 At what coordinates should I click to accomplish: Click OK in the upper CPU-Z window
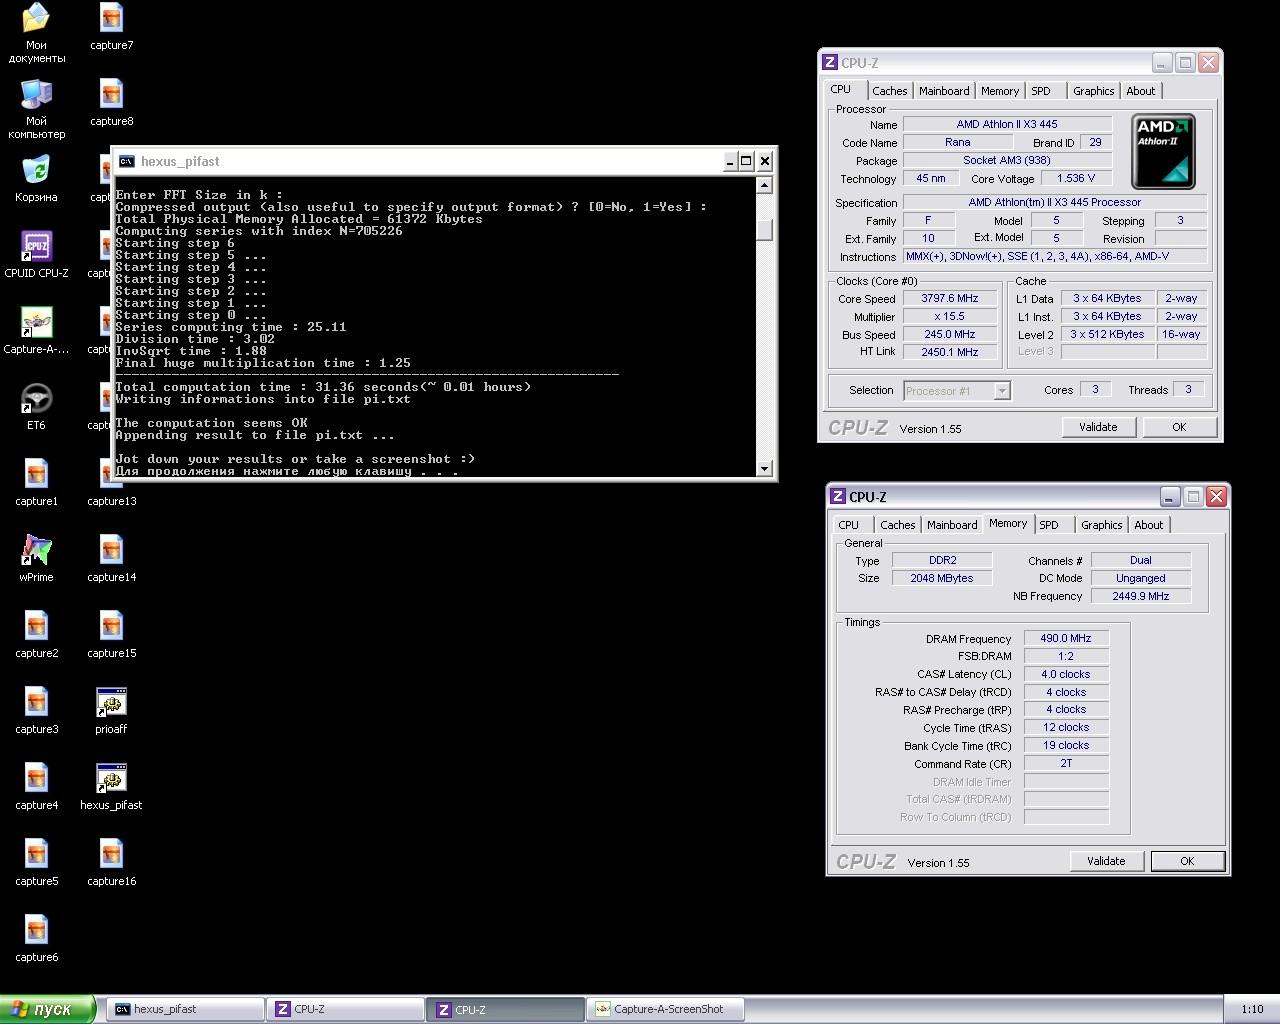(1179, 427)
